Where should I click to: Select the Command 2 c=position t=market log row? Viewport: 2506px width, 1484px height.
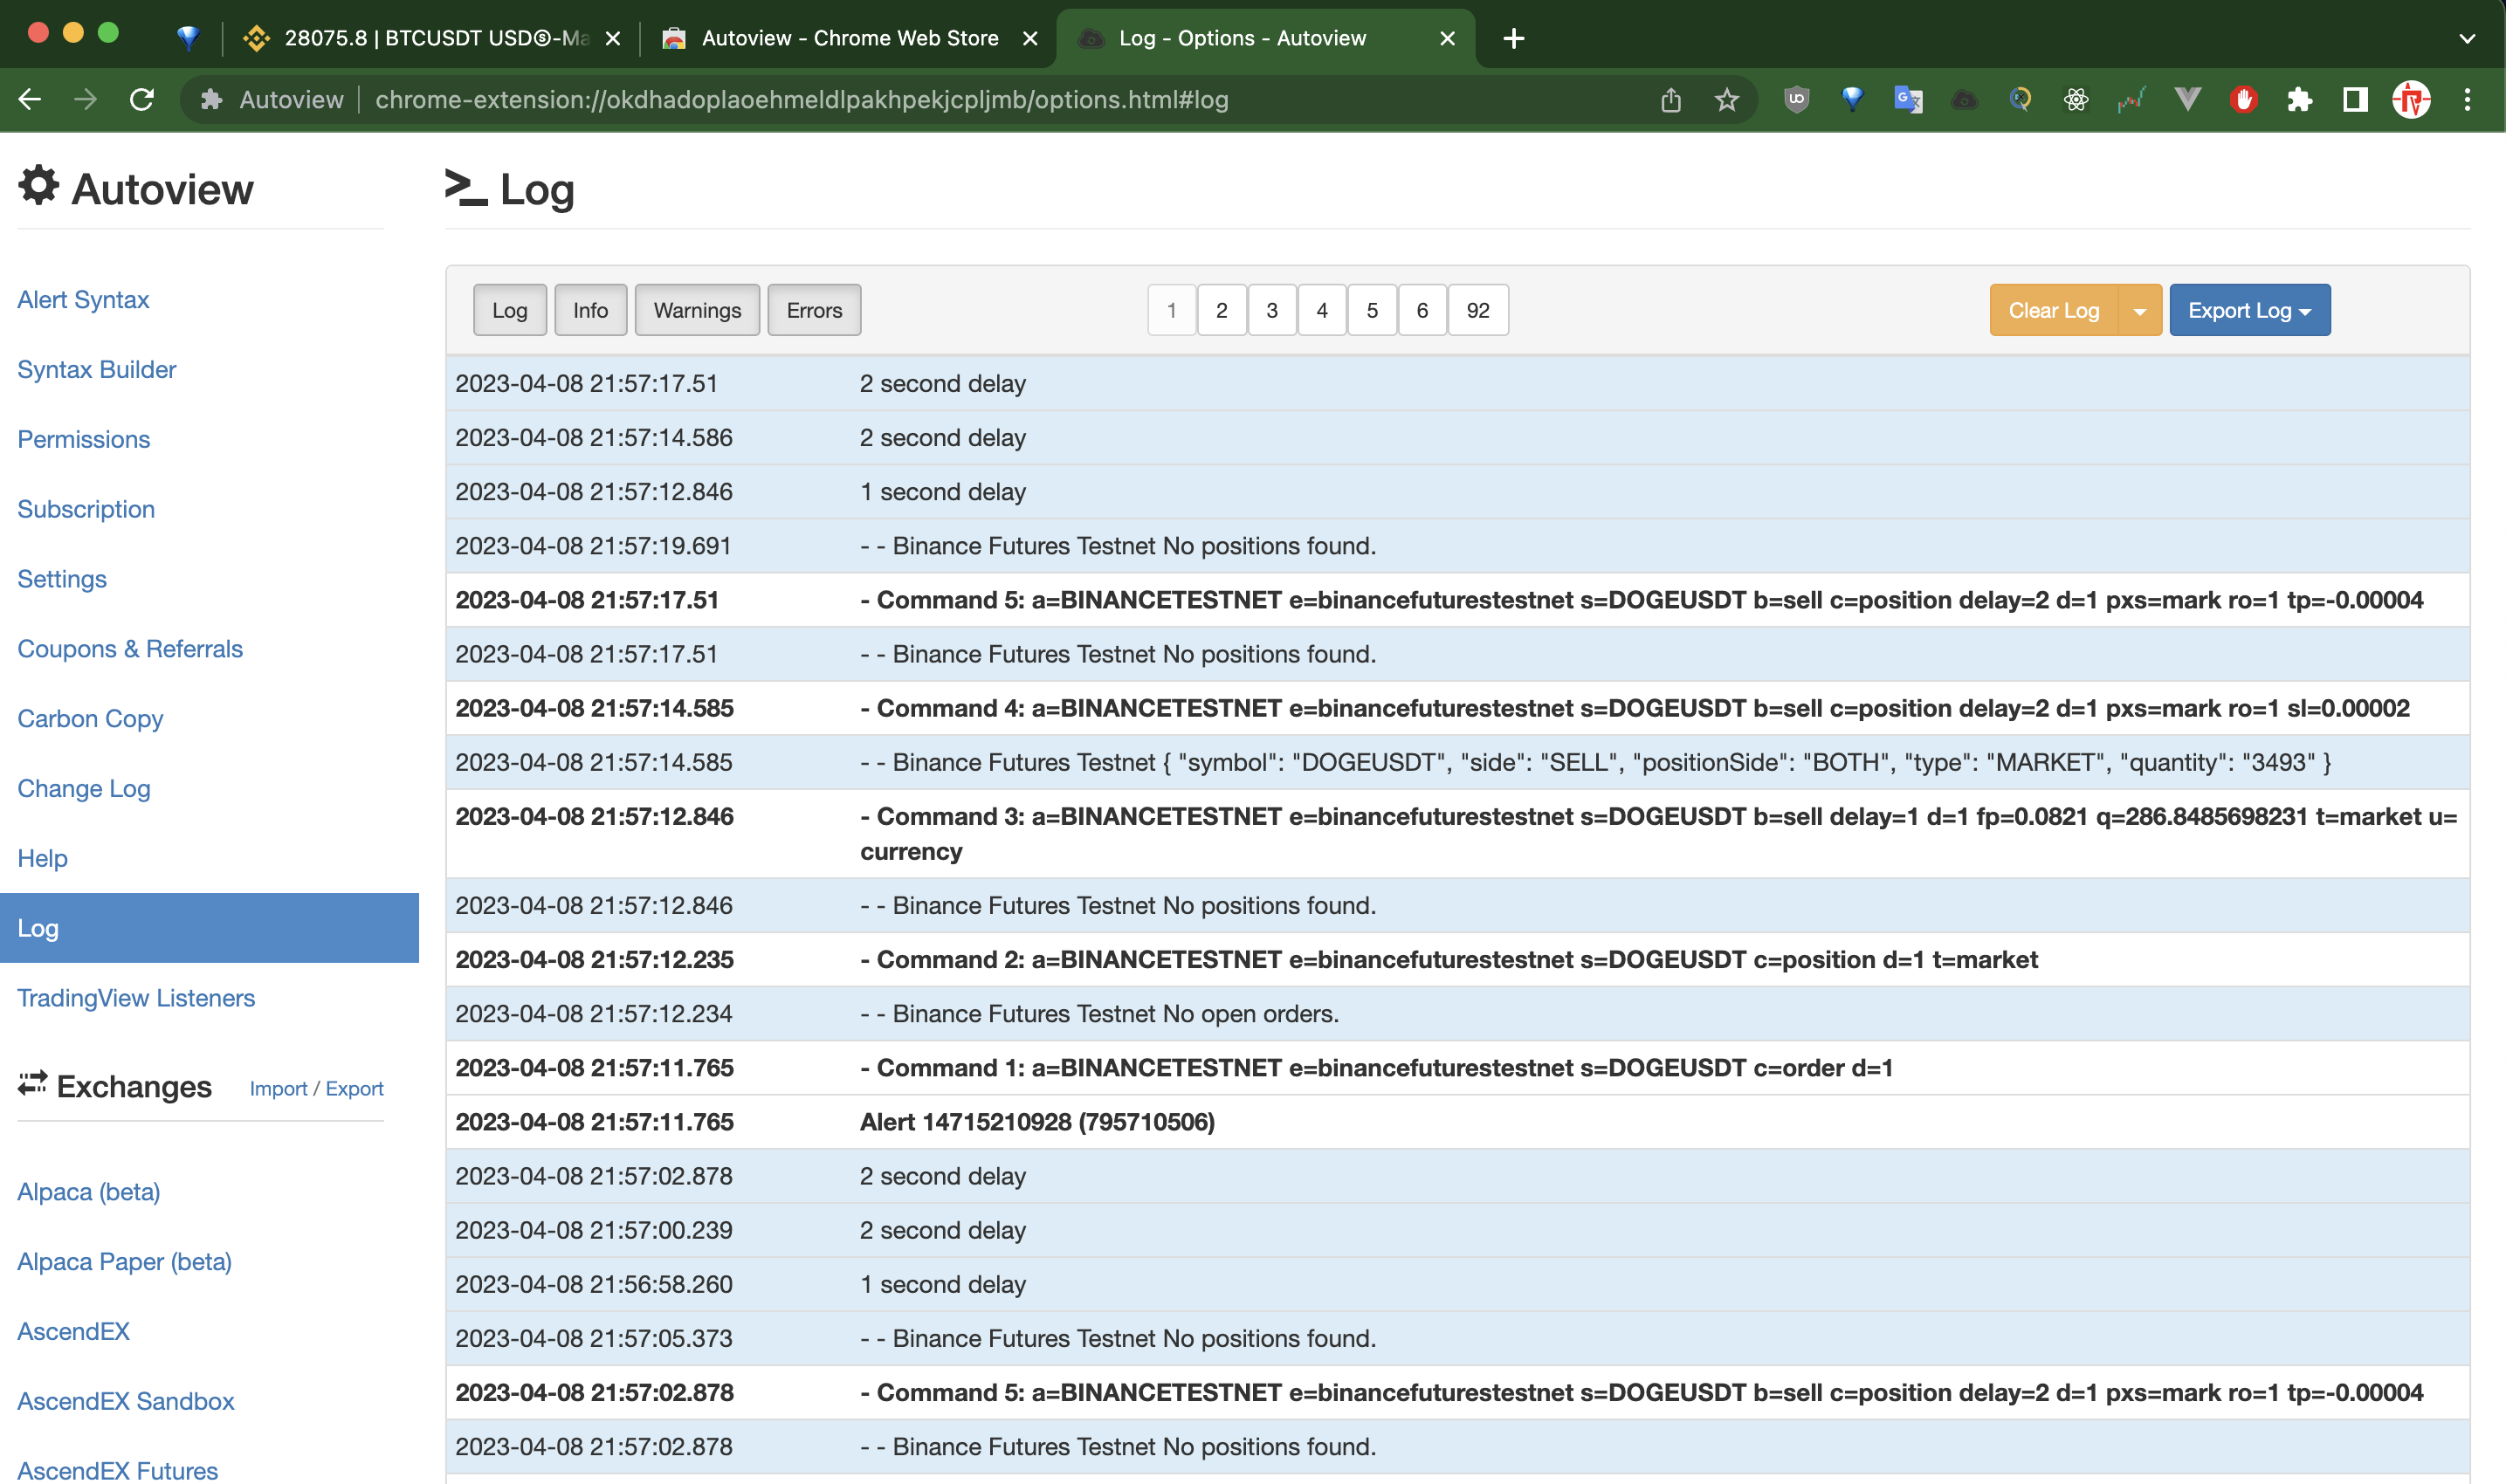pyautogui.click(x=1458, y=960)
